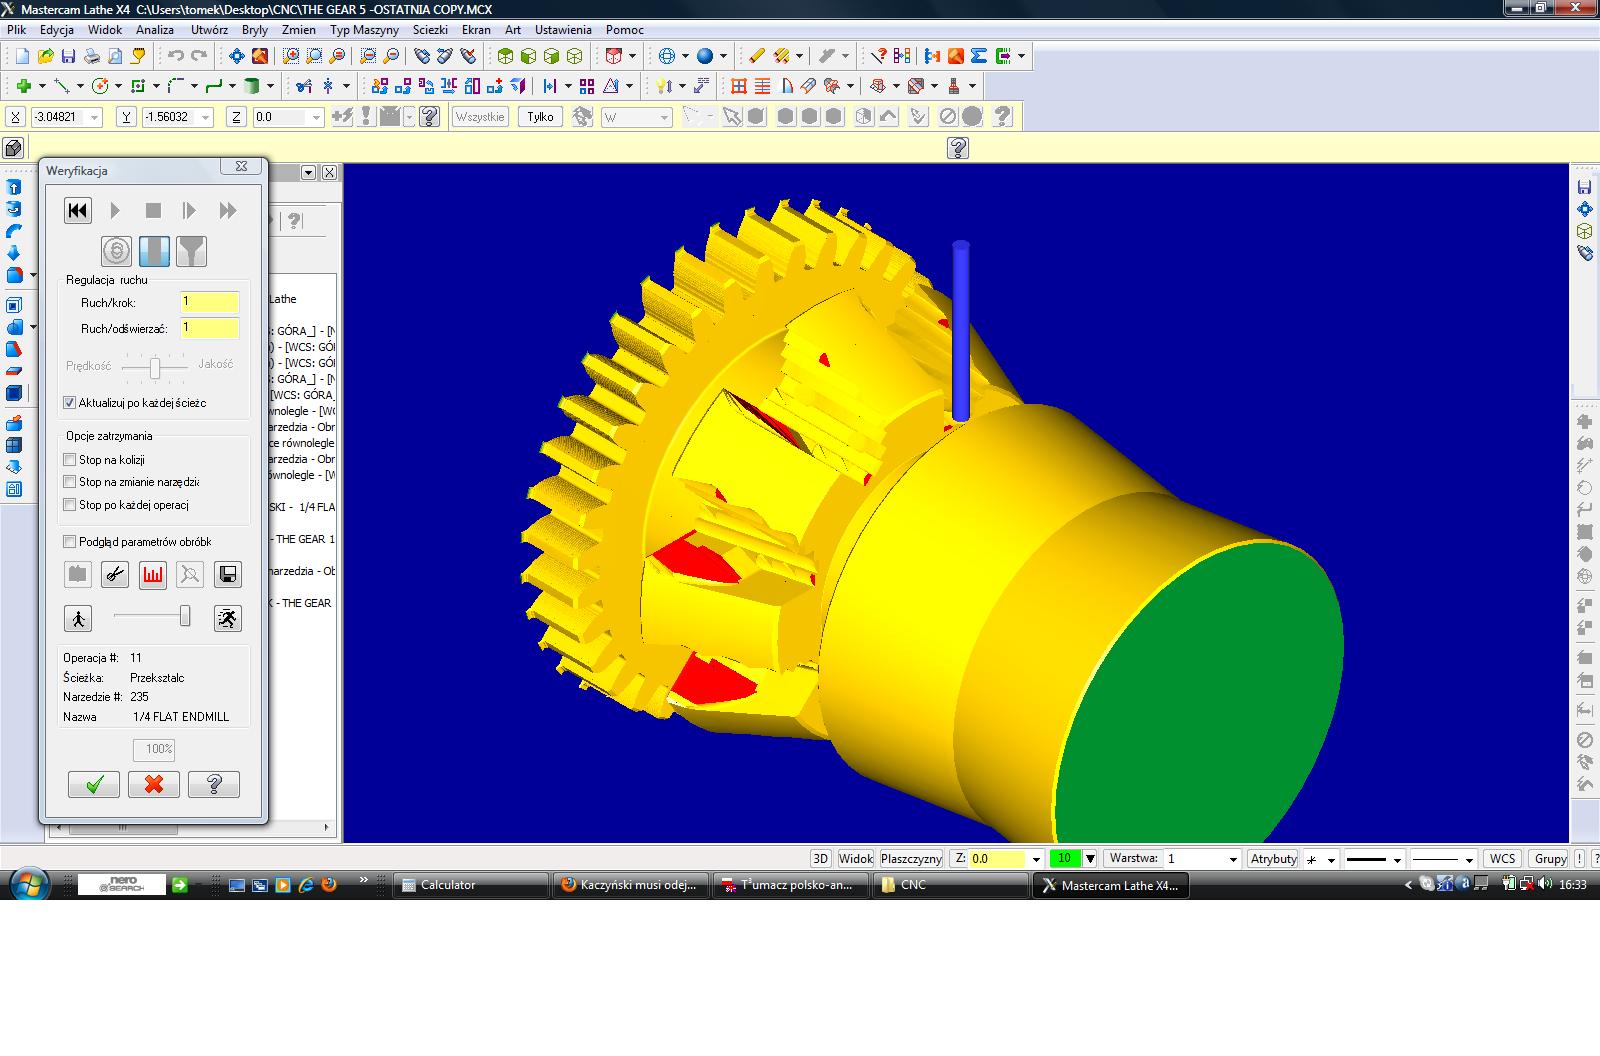Open the Y coordinate dropdown
Screen dimensions: 1600x1056
(205, 117)
